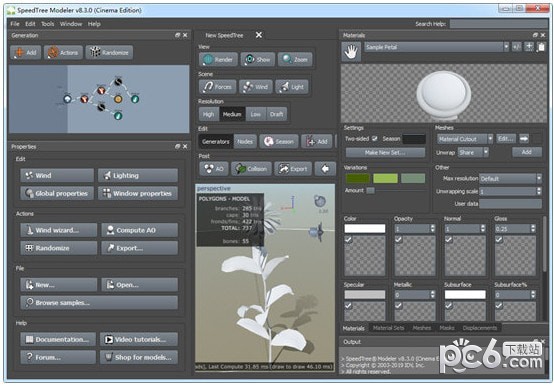Screen dimensions: 554x386
Task: Click the left arrow button in Post toolbar
Action: coord(325,169)
